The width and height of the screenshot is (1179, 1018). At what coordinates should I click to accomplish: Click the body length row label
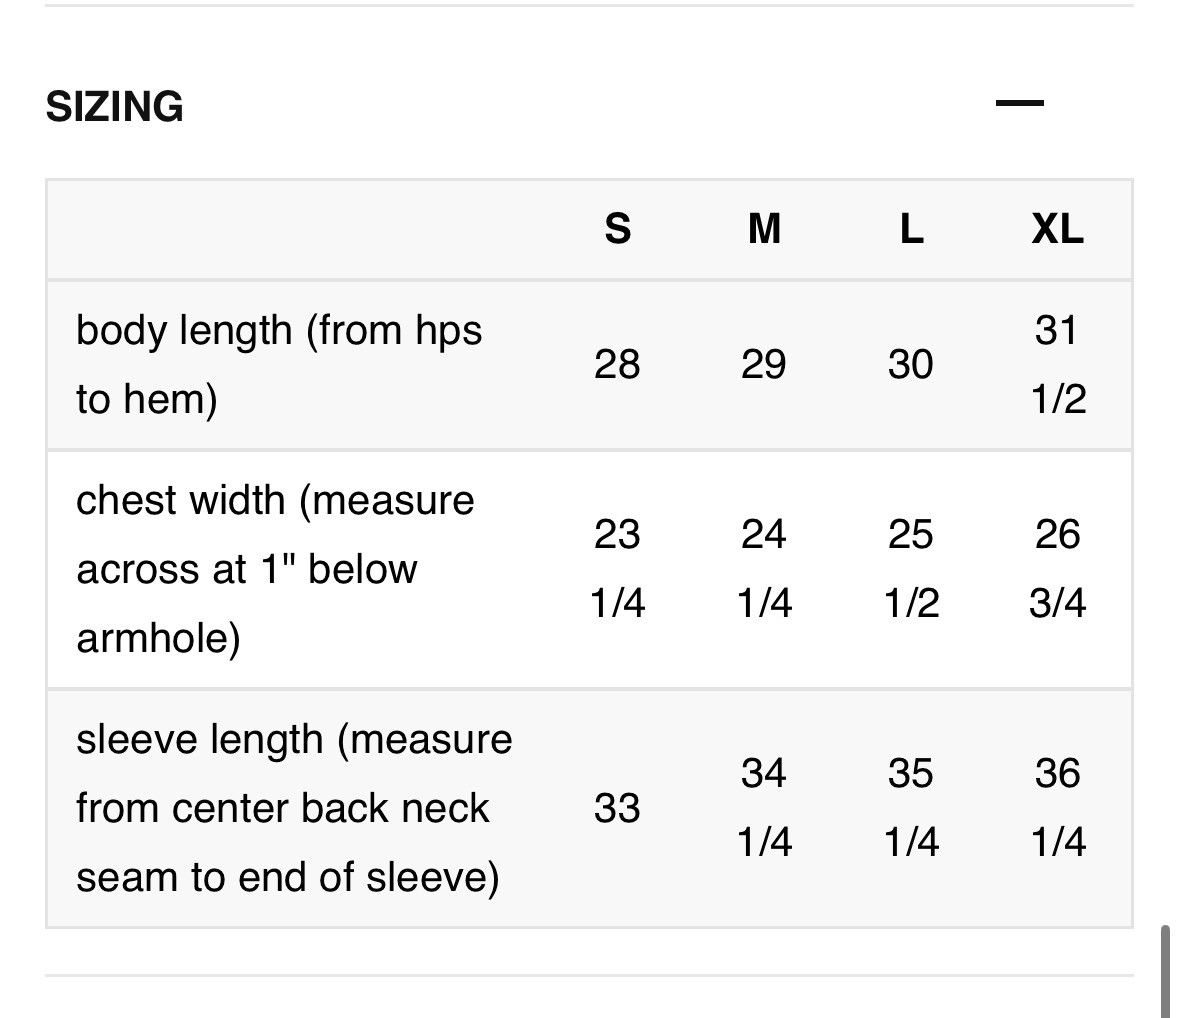coord(279,365)
